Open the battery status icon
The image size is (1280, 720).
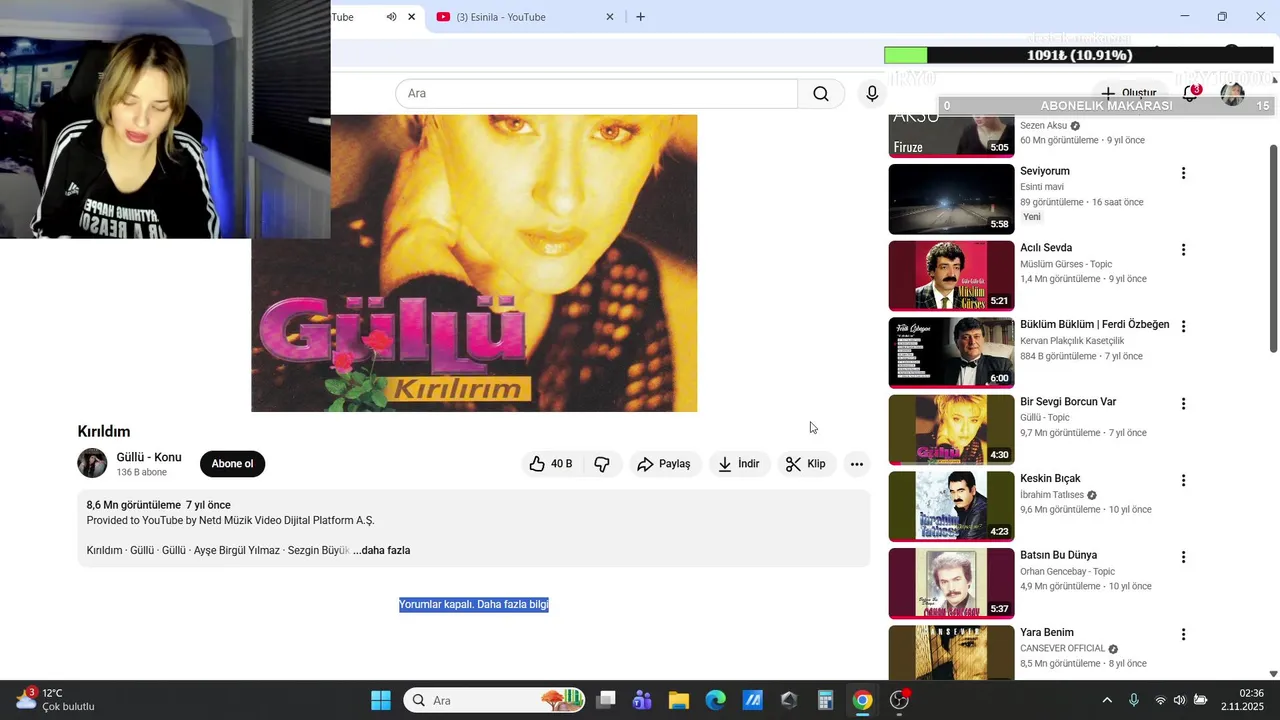pyautogui.click(x=1200, y=700)
